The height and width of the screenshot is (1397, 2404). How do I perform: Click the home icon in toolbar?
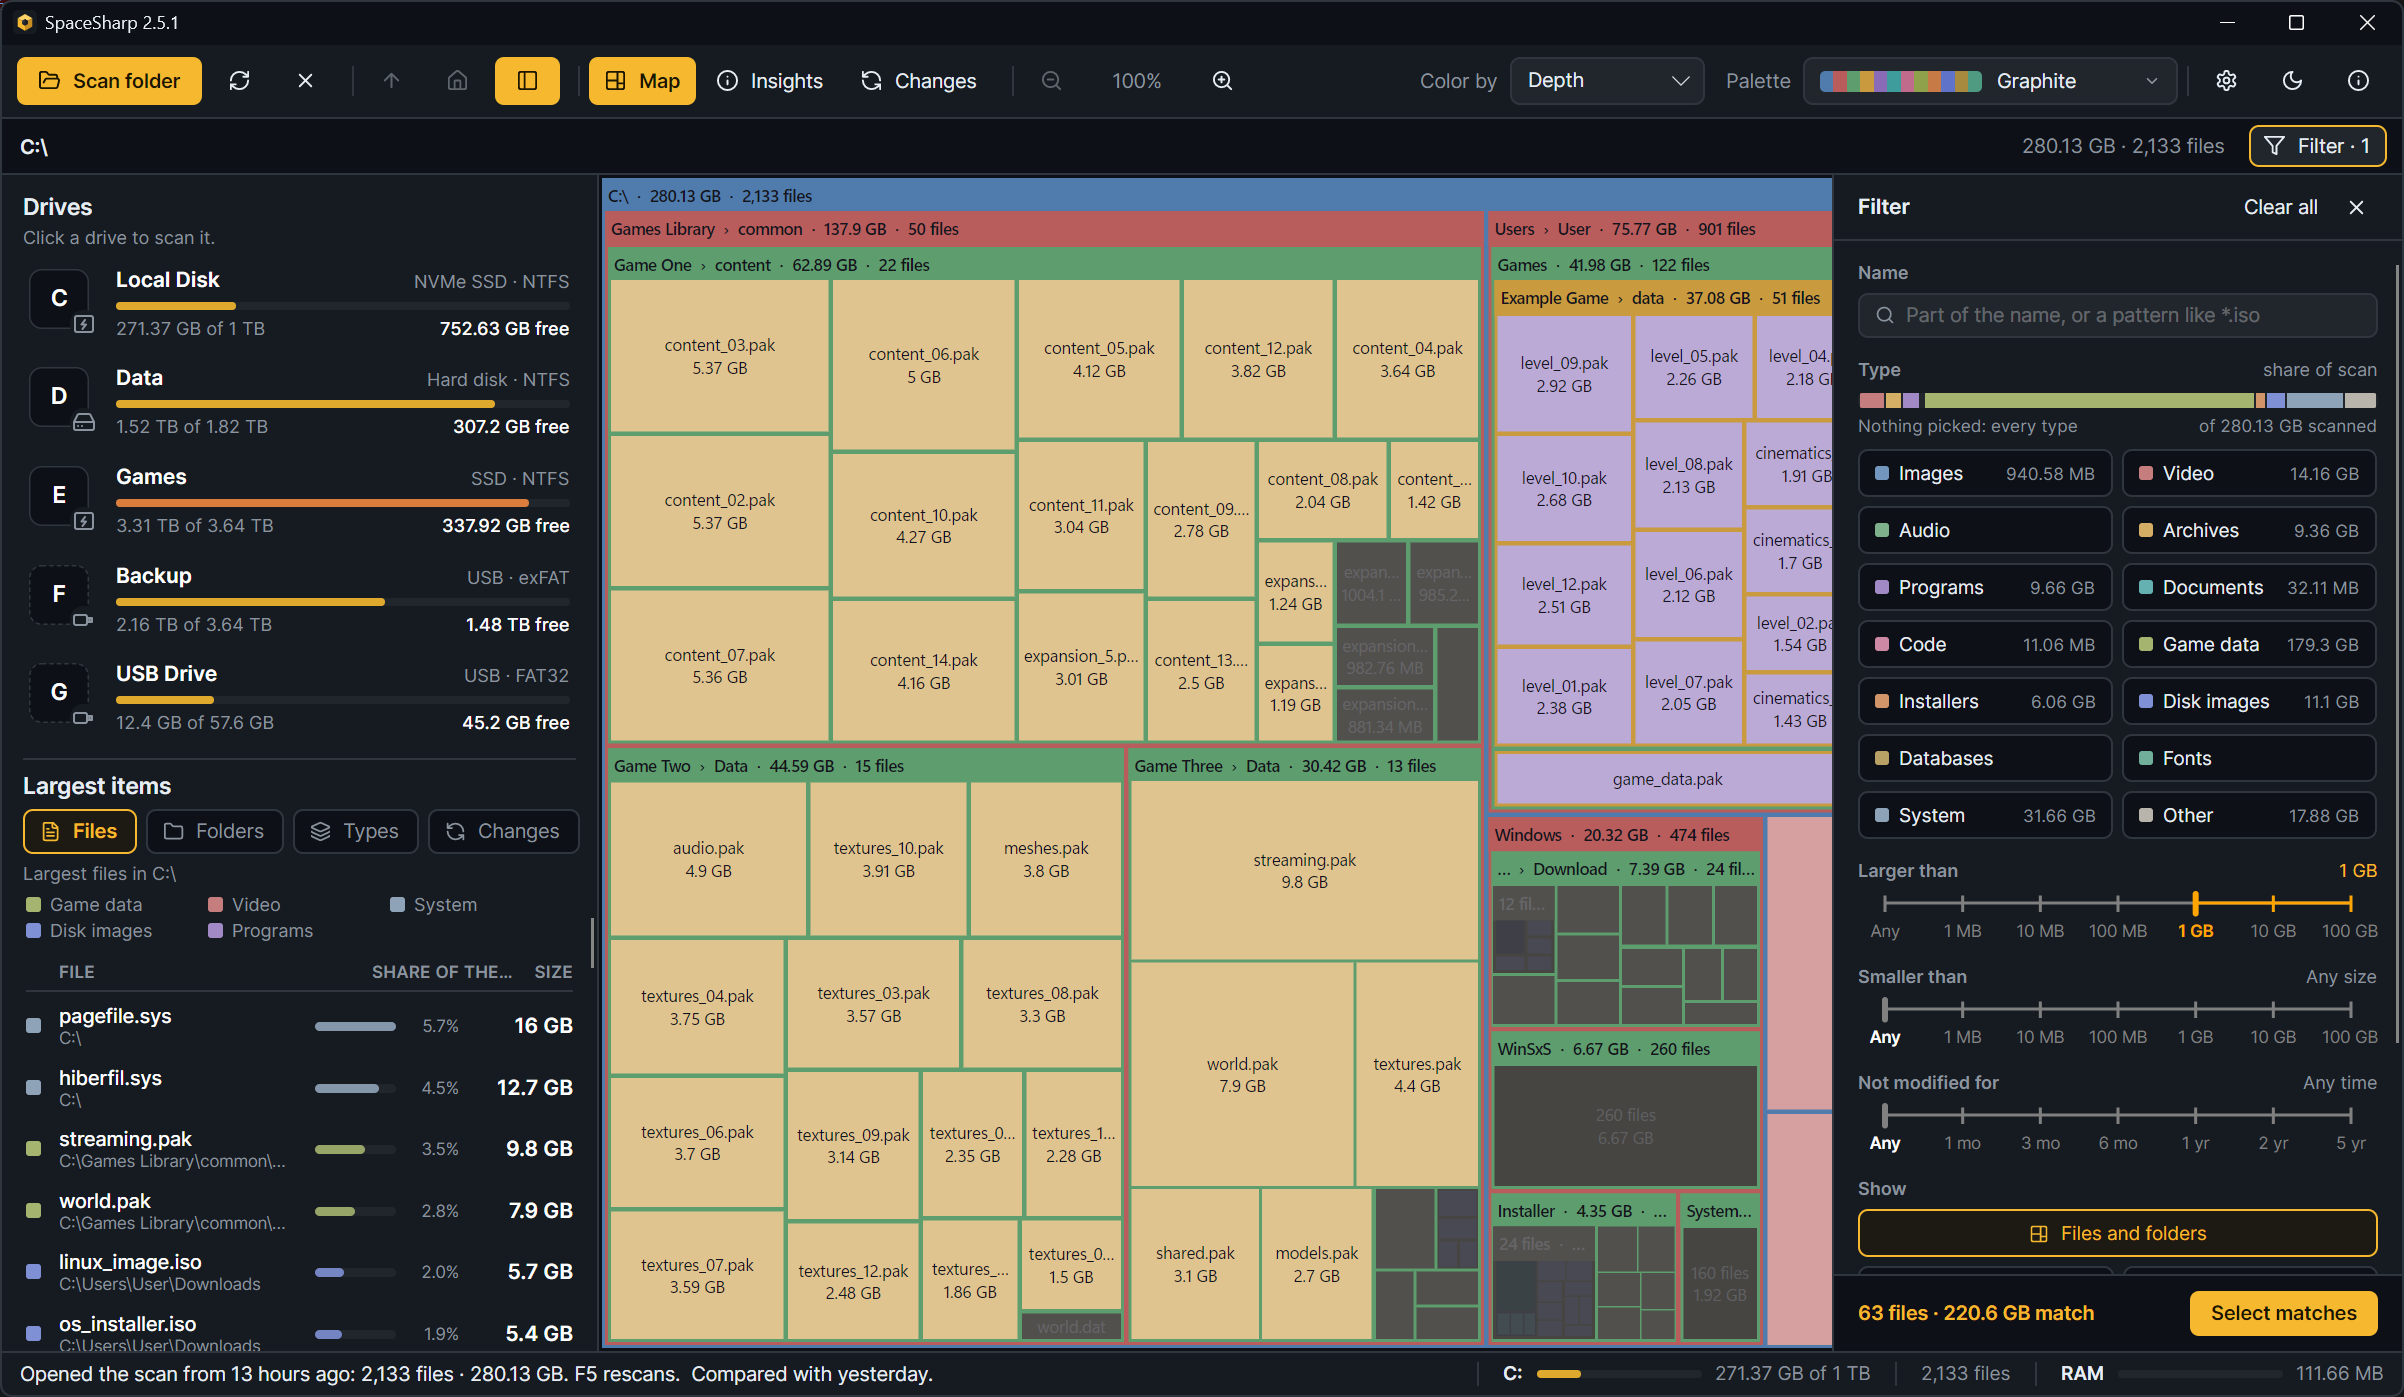(x=457, y=81)
